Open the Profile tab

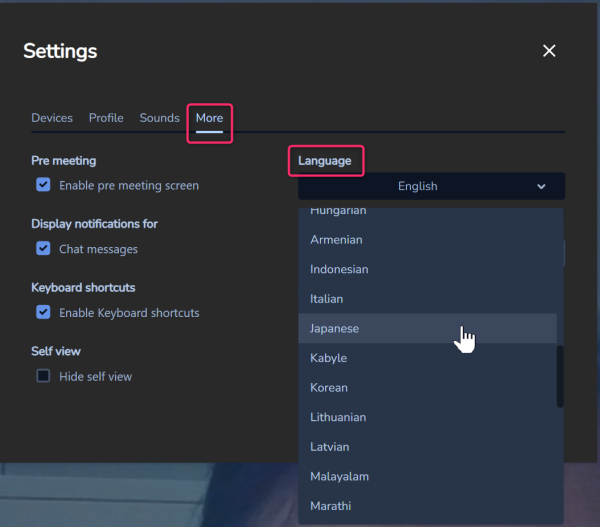tap(106, 118)
